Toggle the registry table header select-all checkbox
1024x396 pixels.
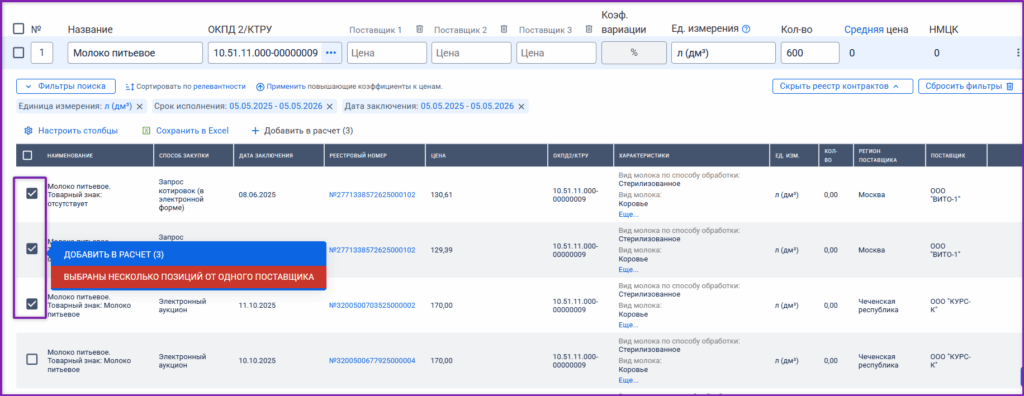(27, 156)
